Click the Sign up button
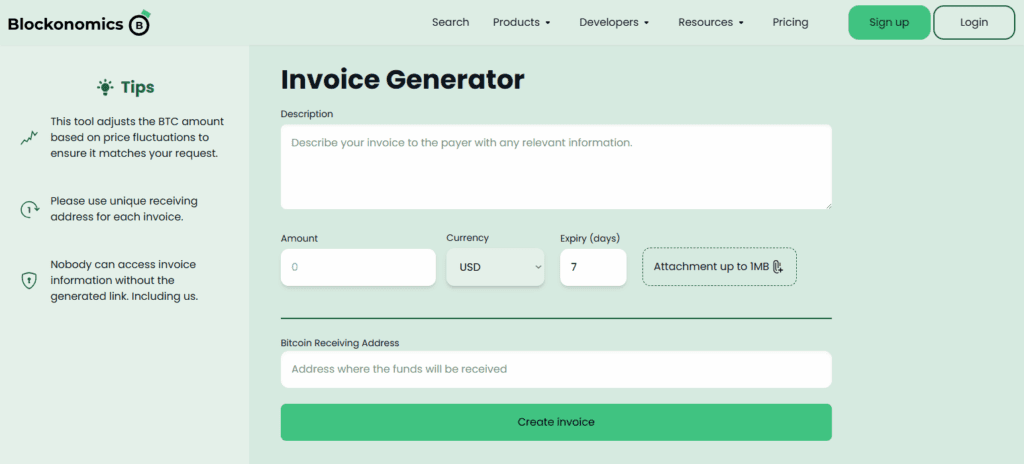 (889, 22)
